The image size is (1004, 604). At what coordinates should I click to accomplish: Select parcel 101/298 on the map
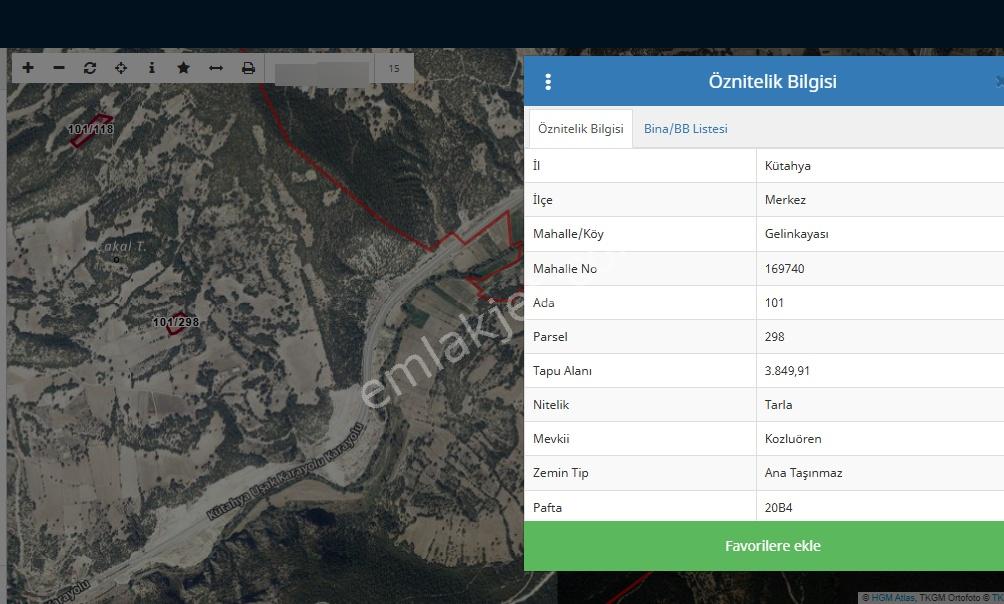click(x=175, y=323)
